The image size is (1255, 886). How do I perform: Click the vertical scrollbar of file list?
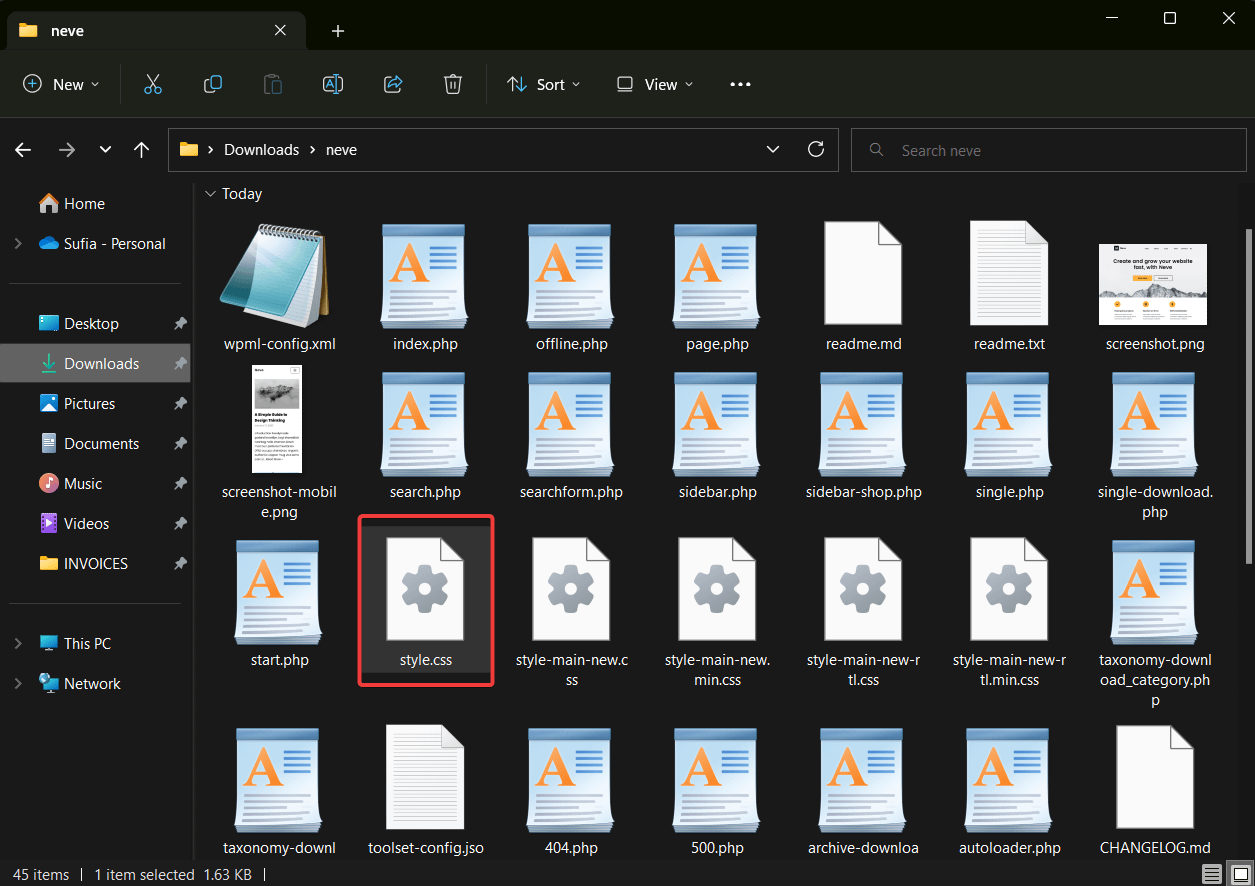coord(1248,395)
